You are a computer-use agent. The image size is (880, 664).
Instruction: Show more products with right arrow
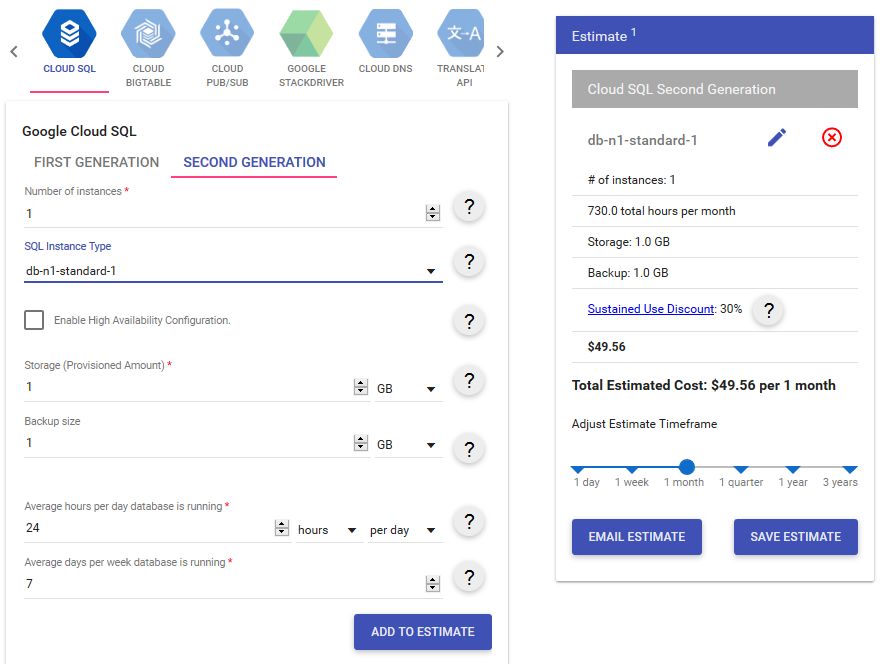point(500,52)
